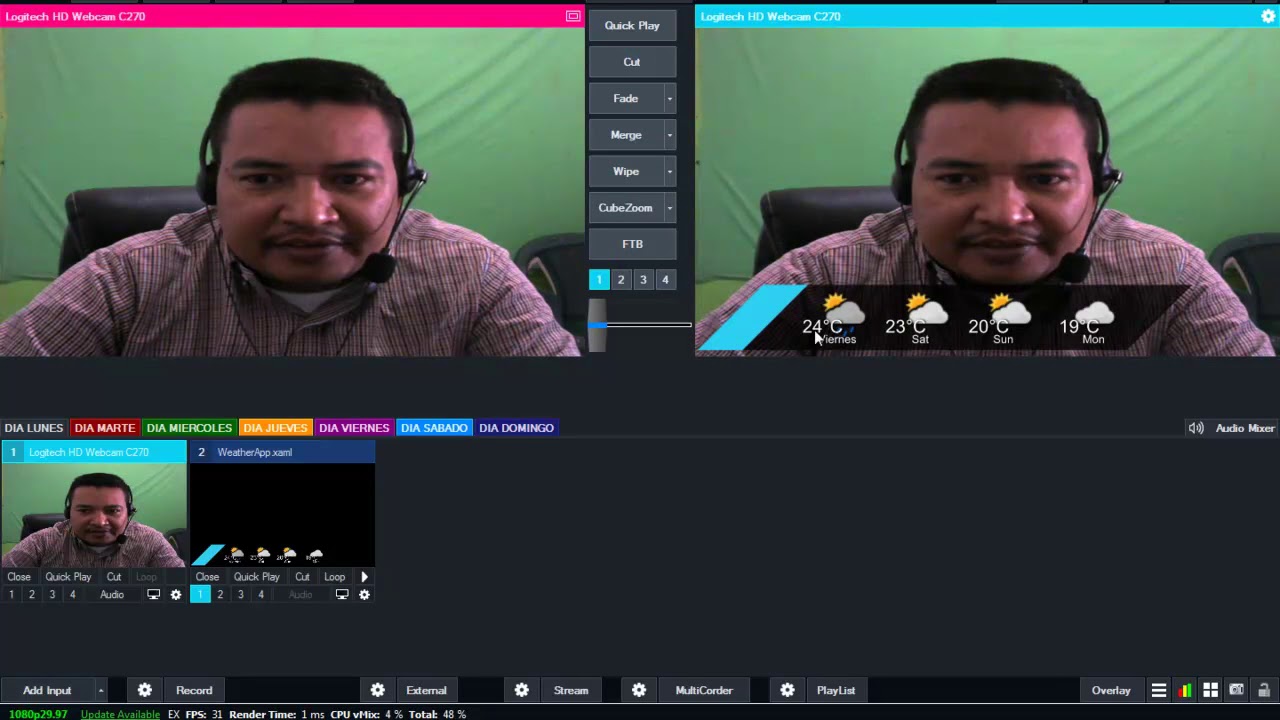
Task: Expand the Merge transition dropdown arrow
Action: [670, 135]
